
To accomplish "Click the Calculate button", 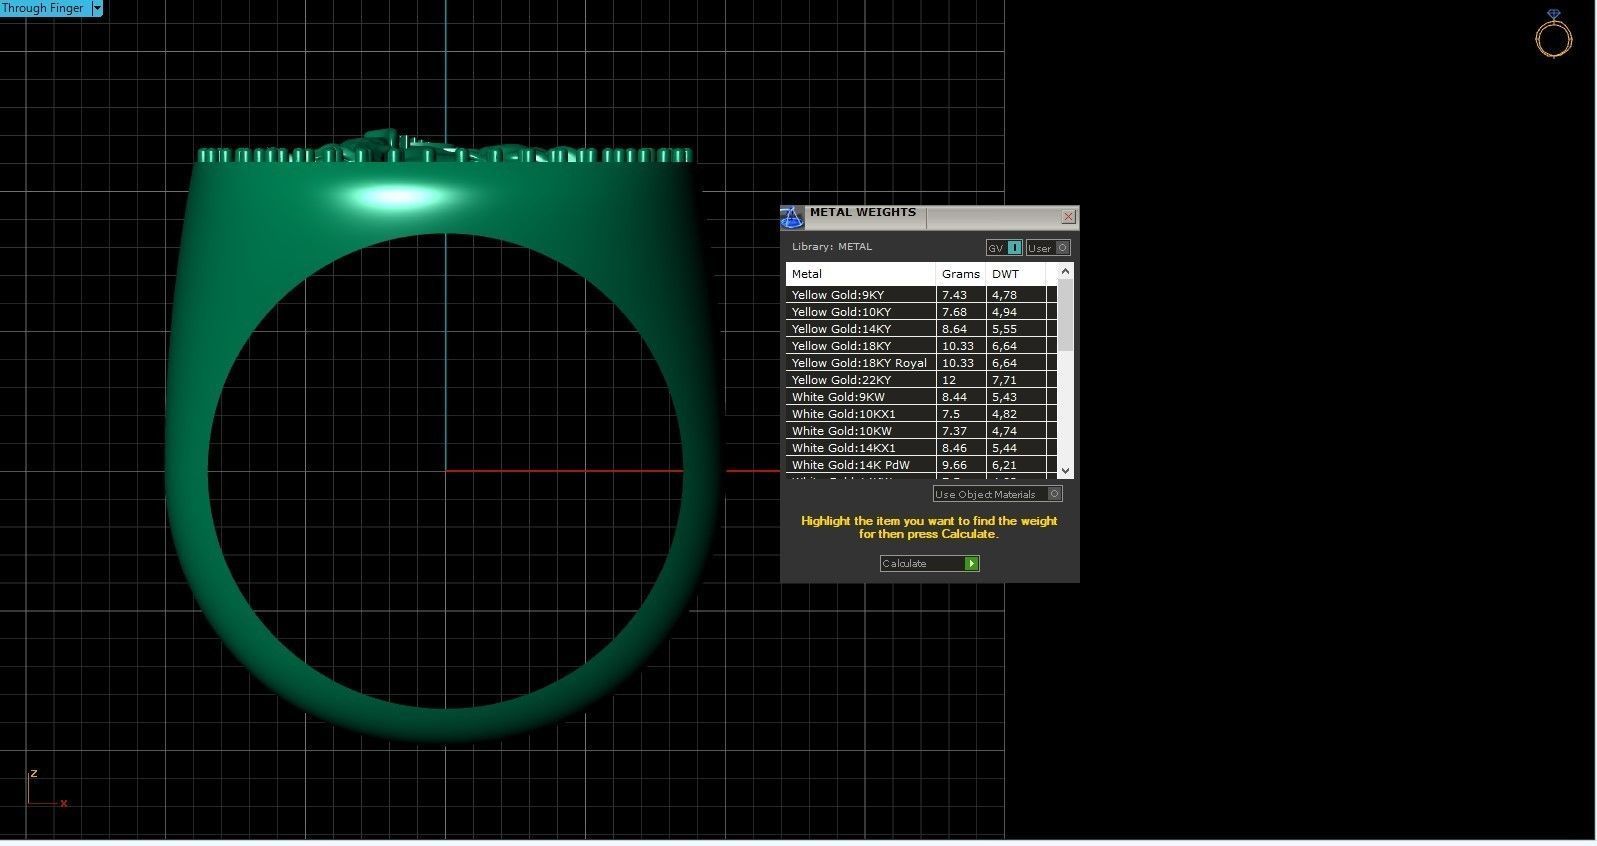I will (x=929, y=564).
